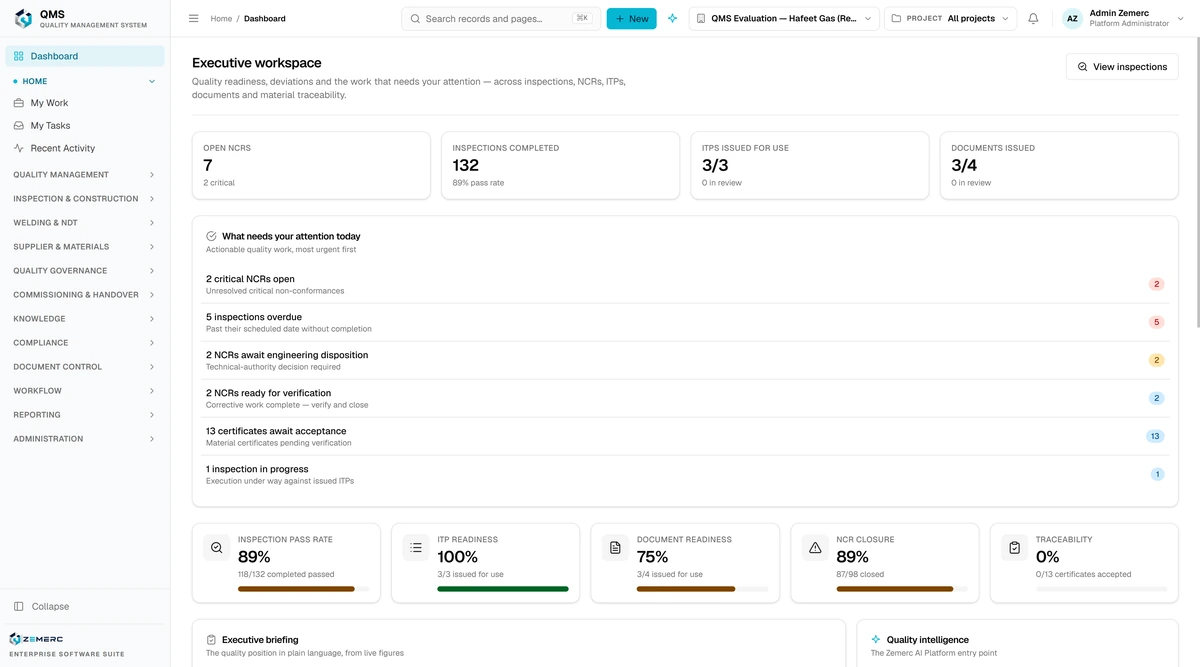
Task: Click the ITP Readiness list icon
Action: pos(416,548)
